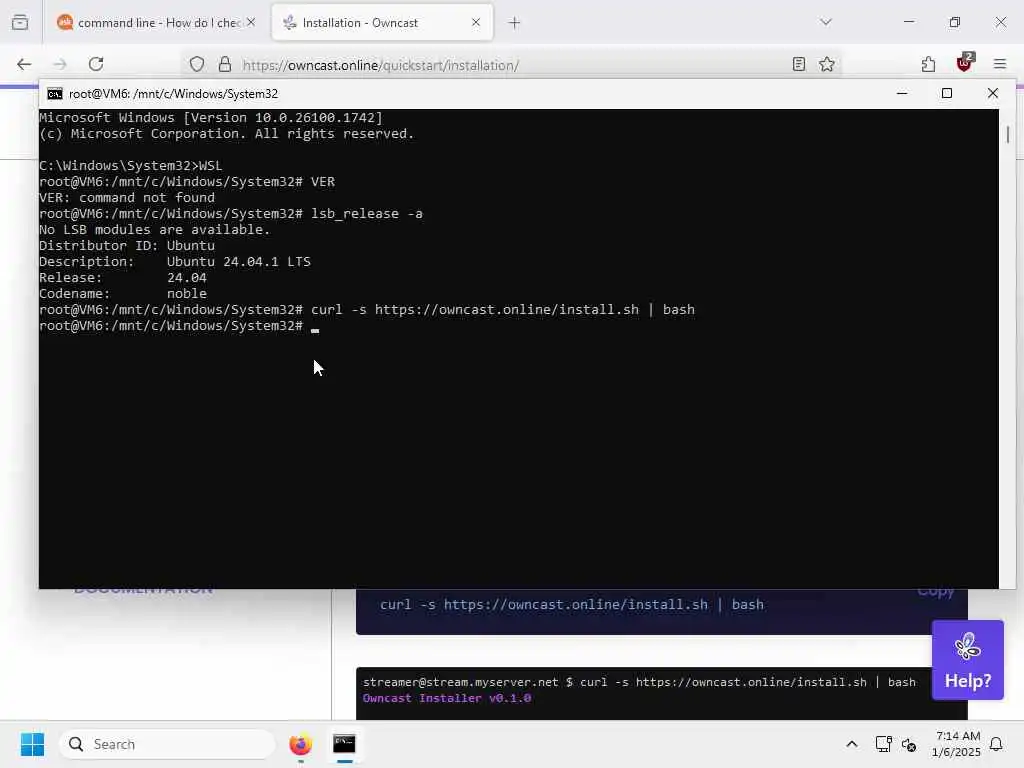Expand the list all tabs dropdown
Viewport: 1024px width, 768px height.
coord(826,22)
